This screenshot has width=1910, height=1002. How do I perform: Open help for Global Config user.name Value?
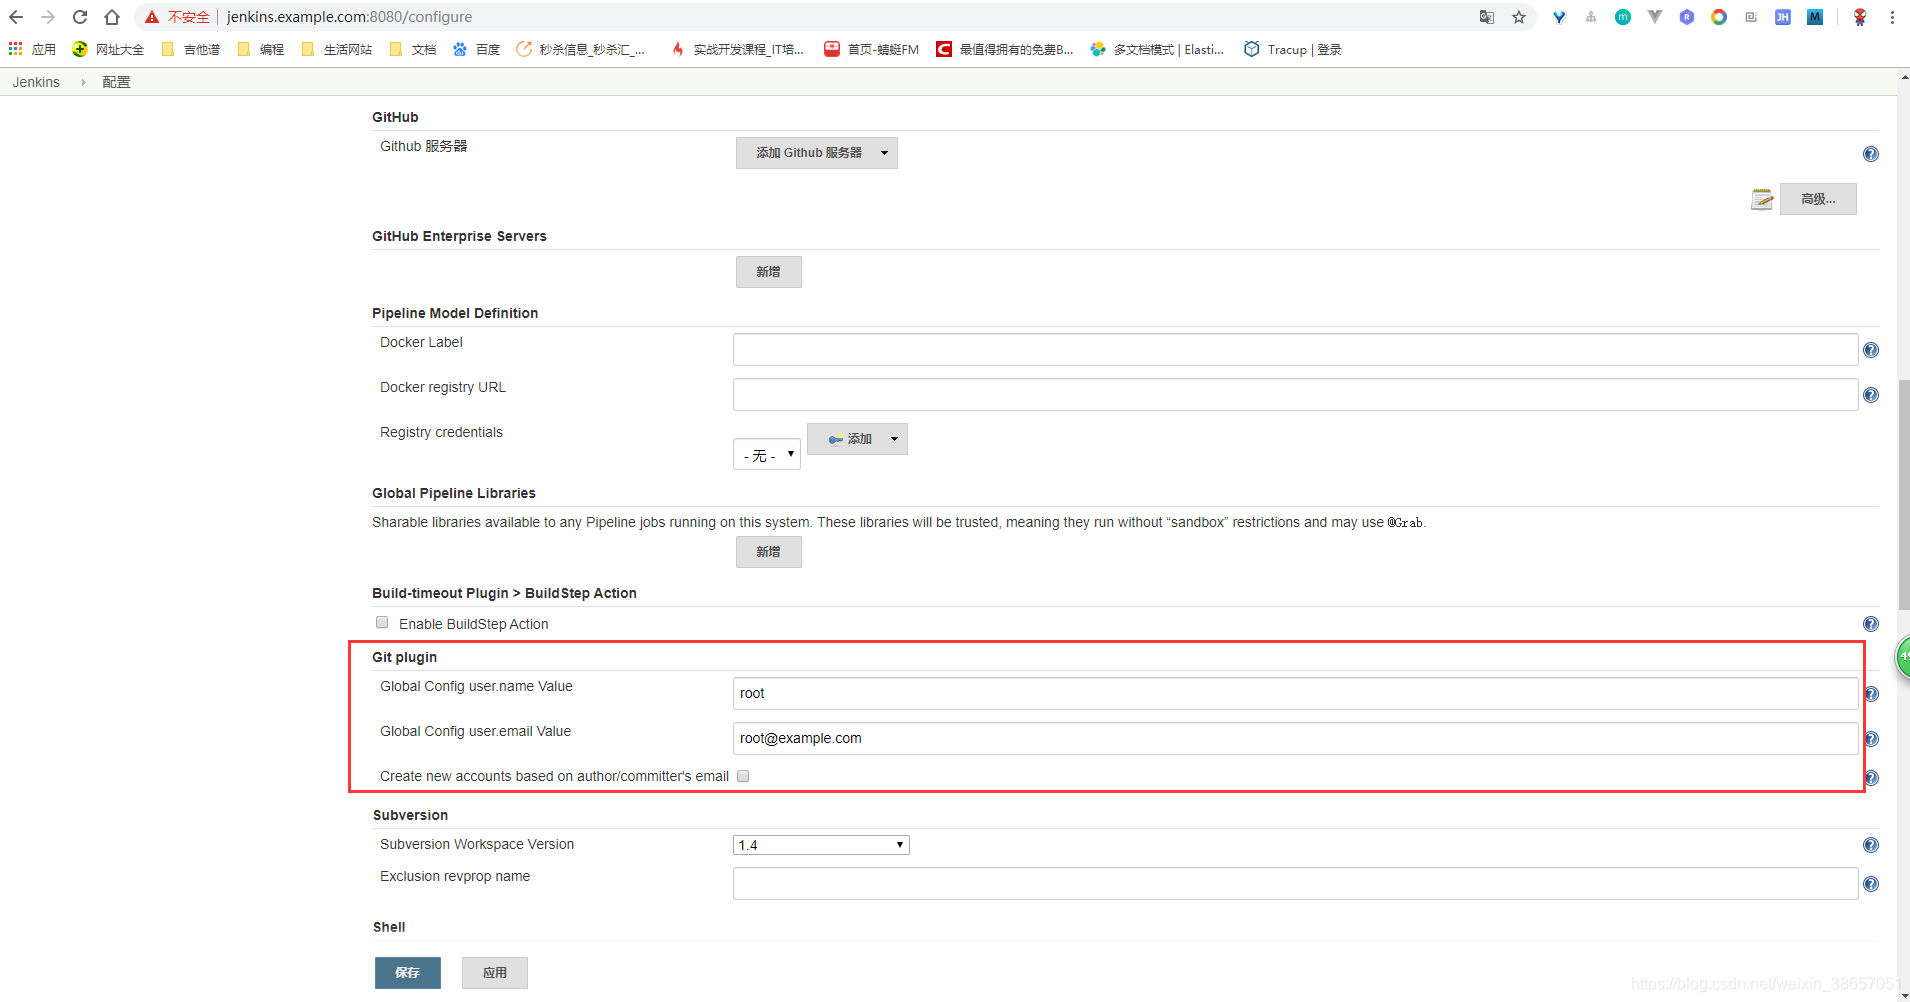(x=1872, y=694)
